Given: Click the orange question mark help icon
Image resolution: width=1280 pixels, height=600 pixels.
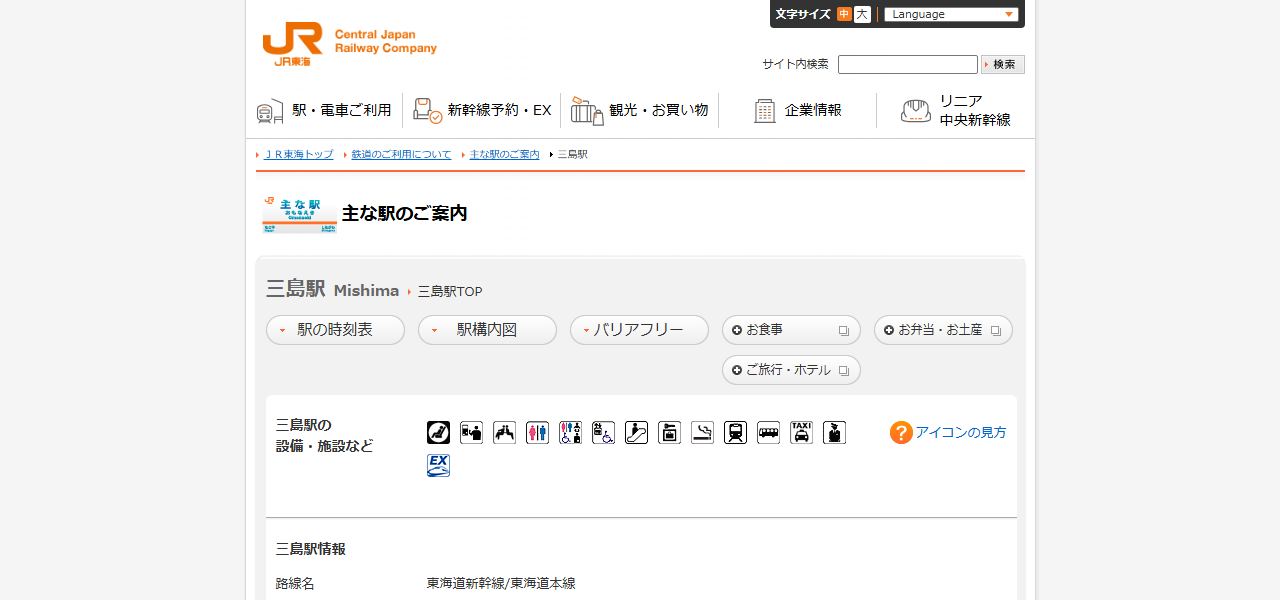Looking at the screenshot, I should [901, 432].
